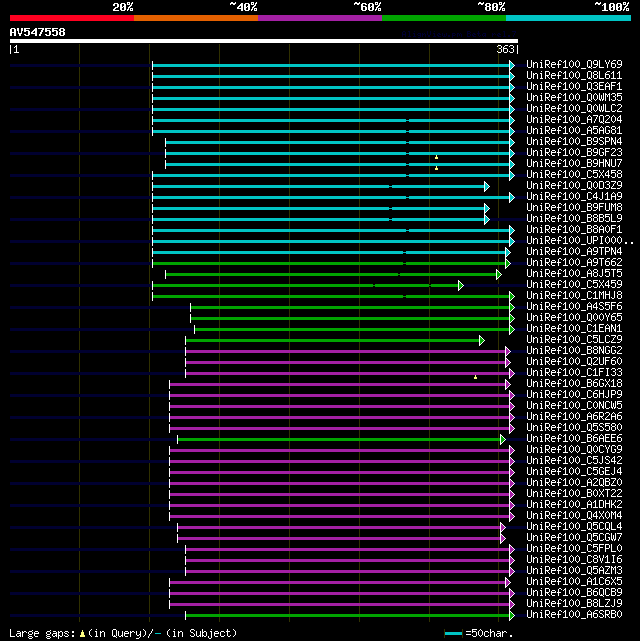Image resolution: width=640 pixels, height=641 pixels.
Task: Open UniRef100_Q0WLC2 alignment label
Action: 574,109
